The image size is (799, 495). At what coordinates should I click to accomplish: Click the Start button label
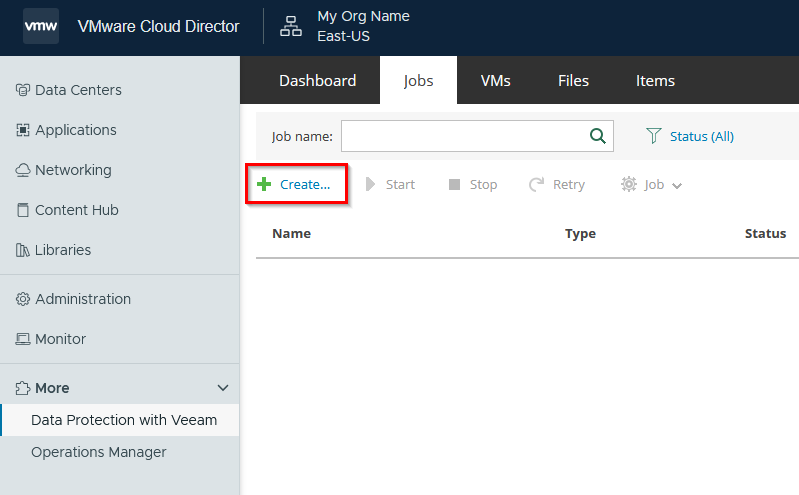pos(400,185)
